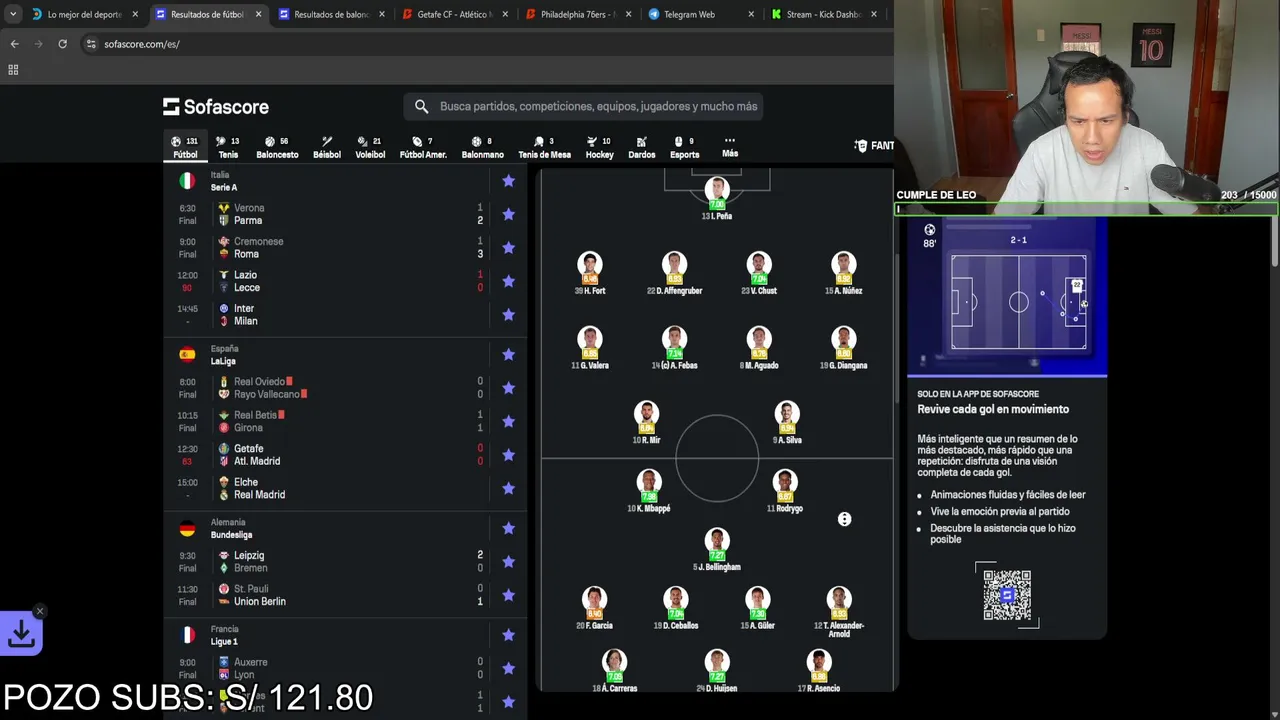Select the Fútbol Amer. tab
The image size is (1280, 720).
[x=423, y=147]
